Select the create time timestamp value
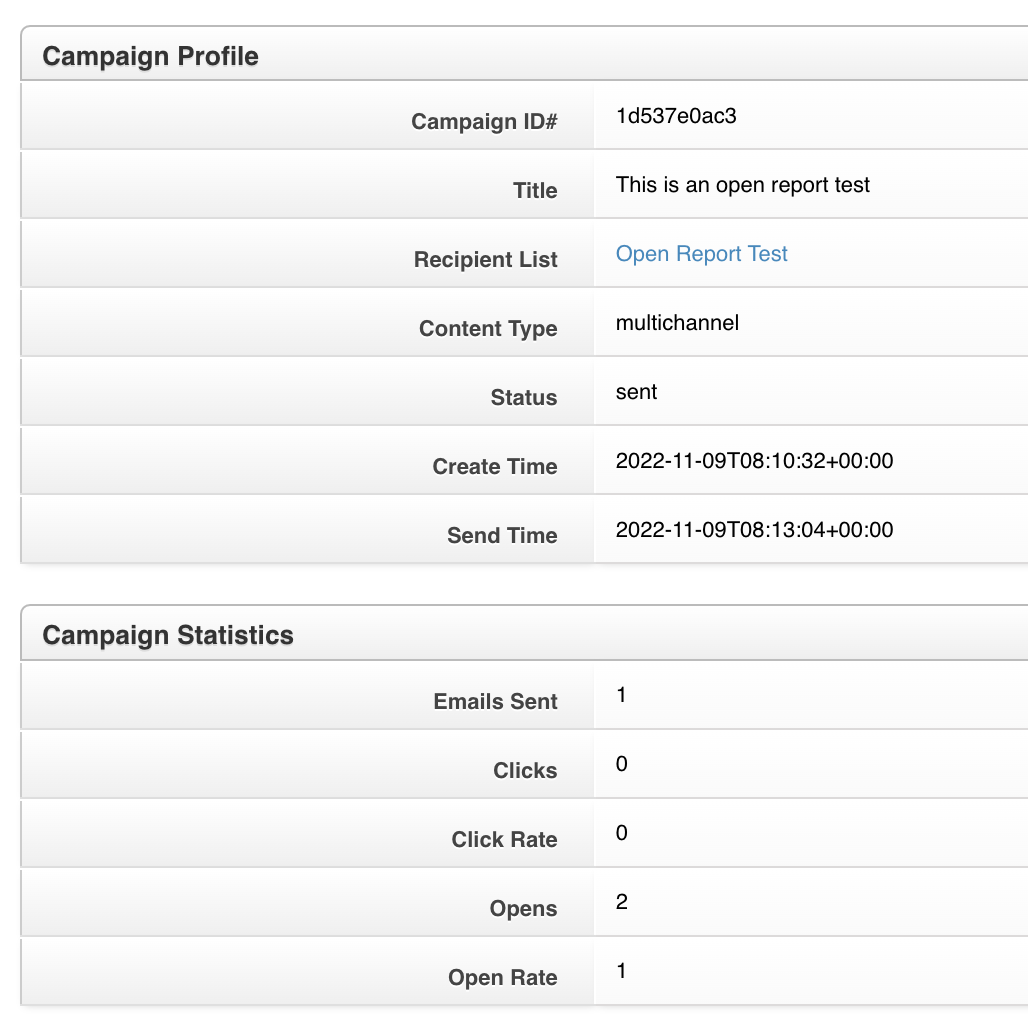Screen dimensions: 1028x1032 click(x=754, y=461)
